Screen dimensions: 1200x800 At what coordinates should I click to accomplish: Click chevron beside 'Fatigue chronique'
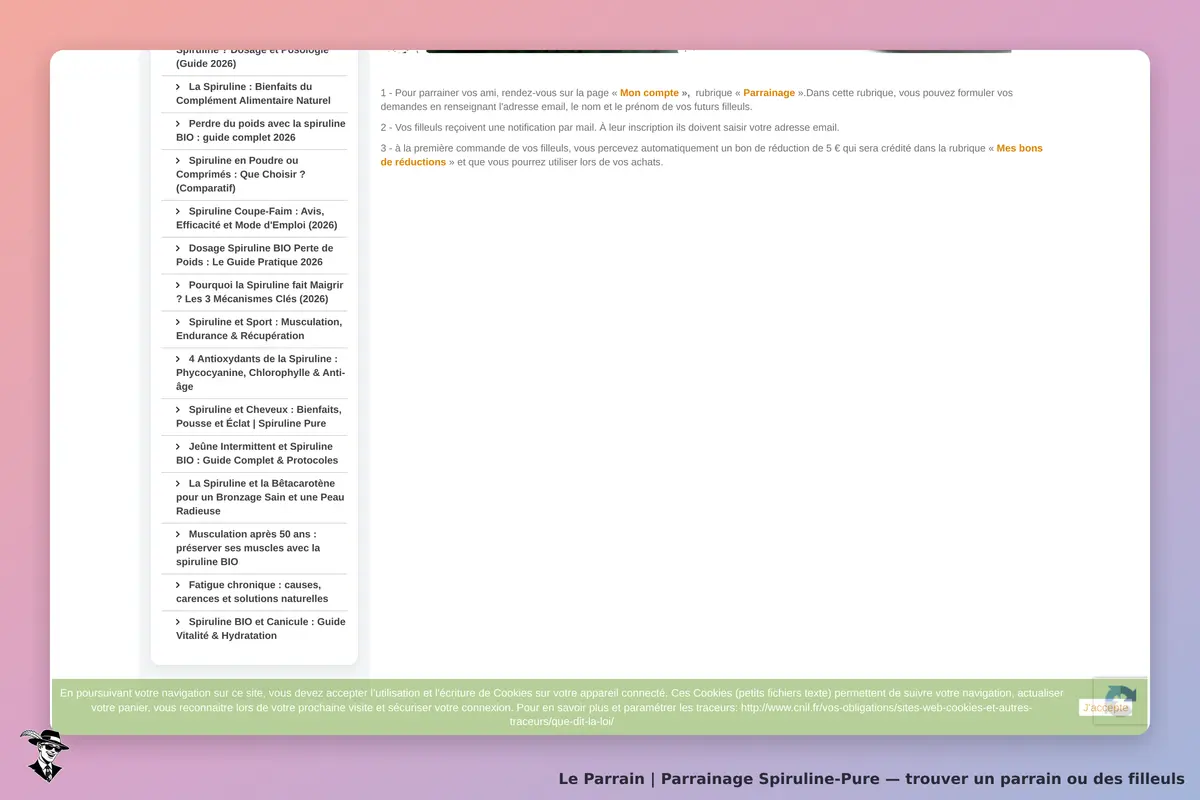[x=178, y=585]
